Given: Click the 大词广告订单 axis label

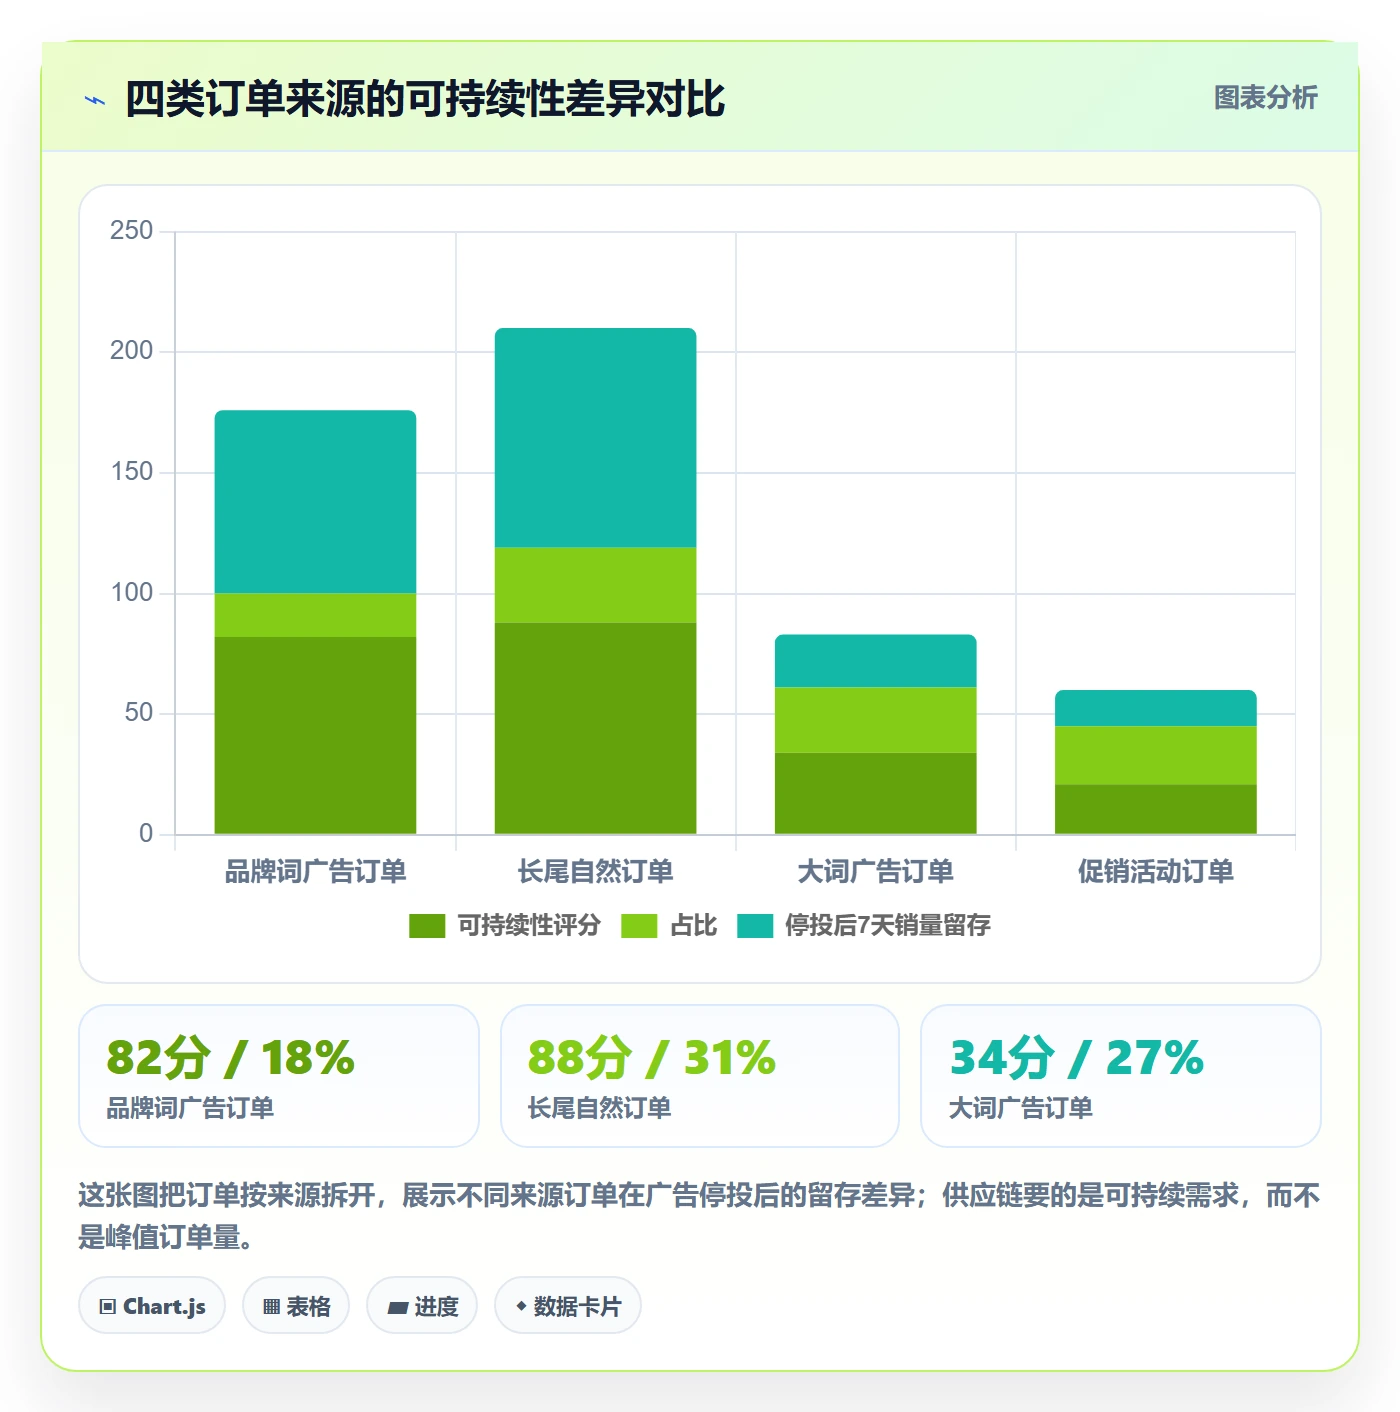Looking at the screenshot, I should 876,871.
